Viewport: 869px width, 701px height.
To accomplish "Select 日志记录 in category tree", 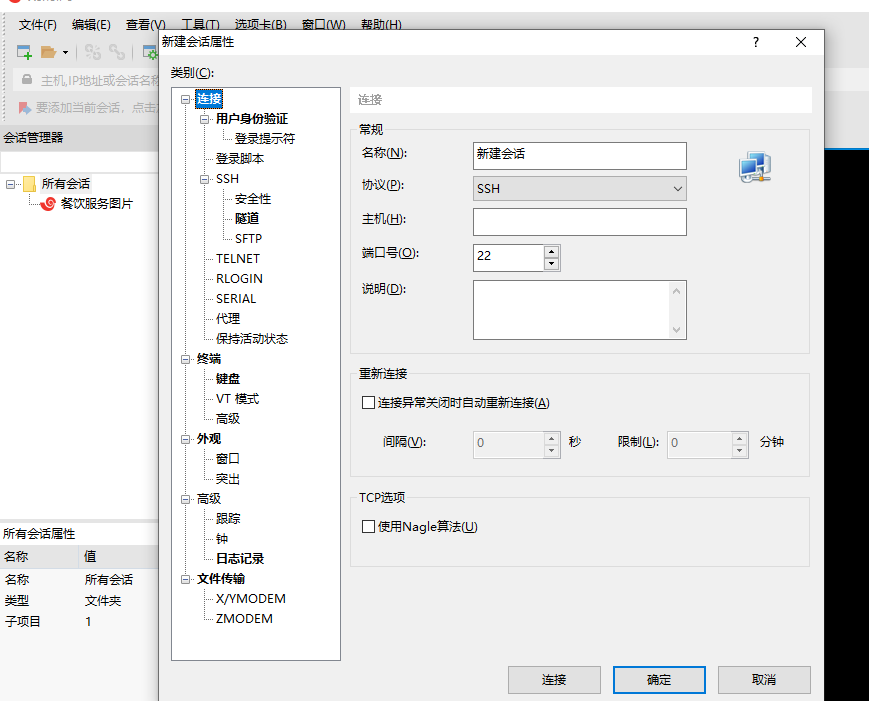I will [239, 559].
